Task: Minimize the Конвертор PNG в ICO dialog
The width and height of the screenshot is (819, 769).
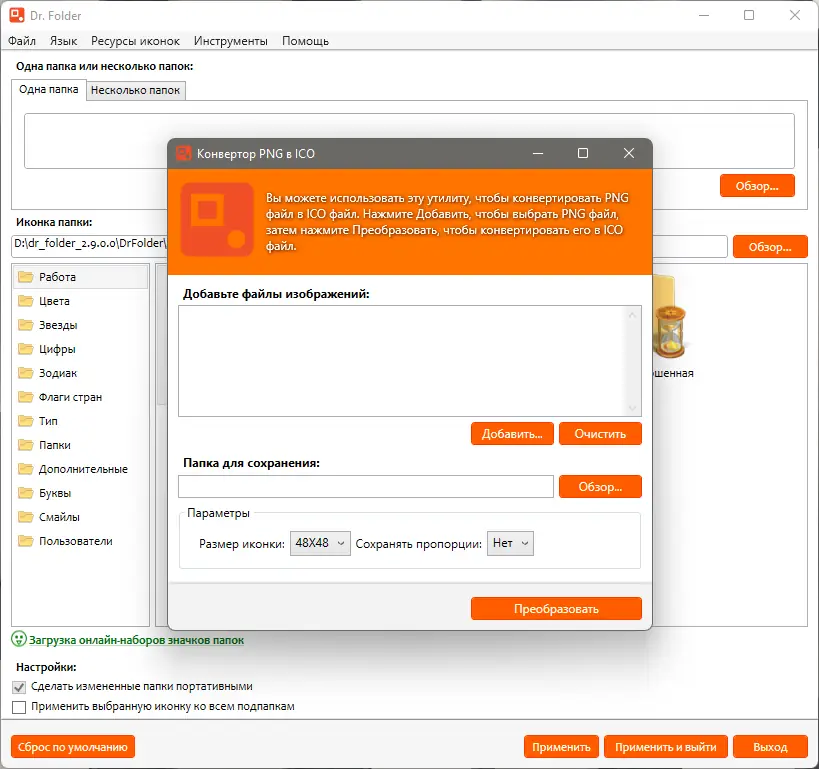Action: point(538,153)
